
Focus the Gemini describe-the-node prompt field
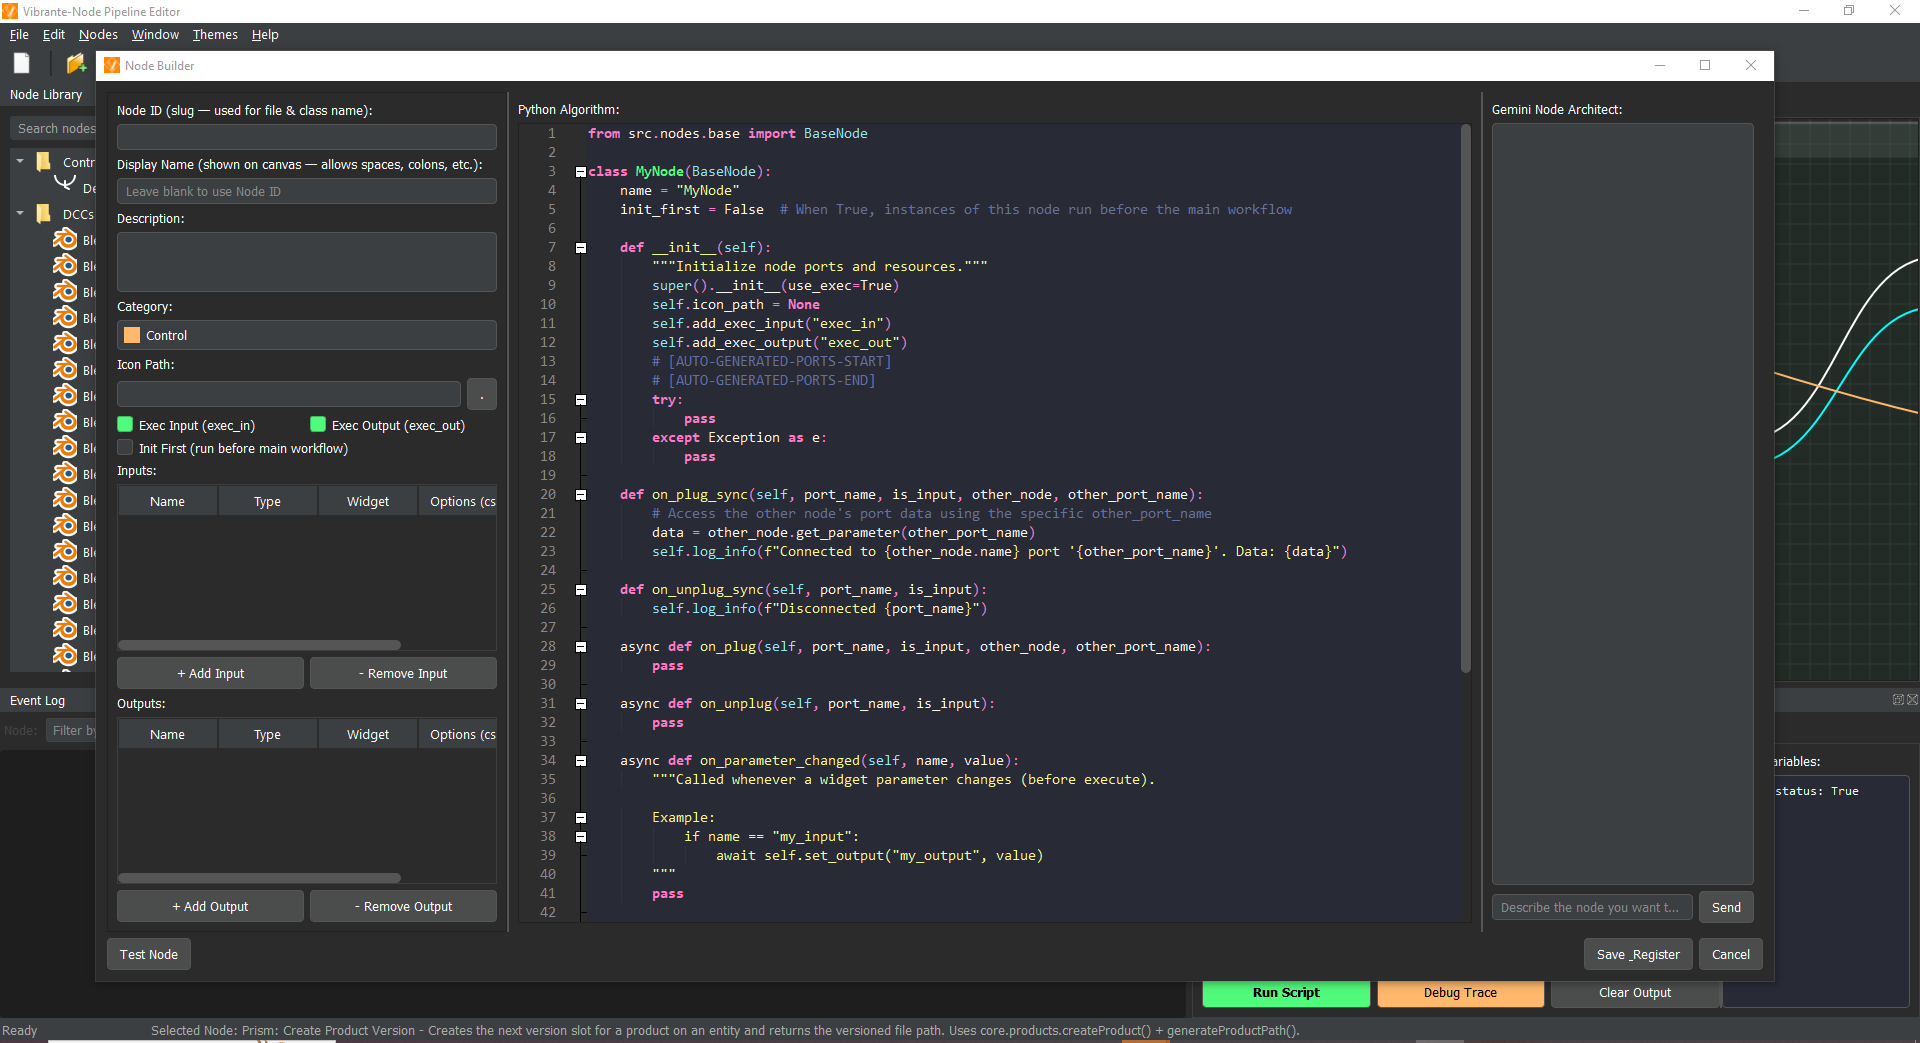(1592, 907)
